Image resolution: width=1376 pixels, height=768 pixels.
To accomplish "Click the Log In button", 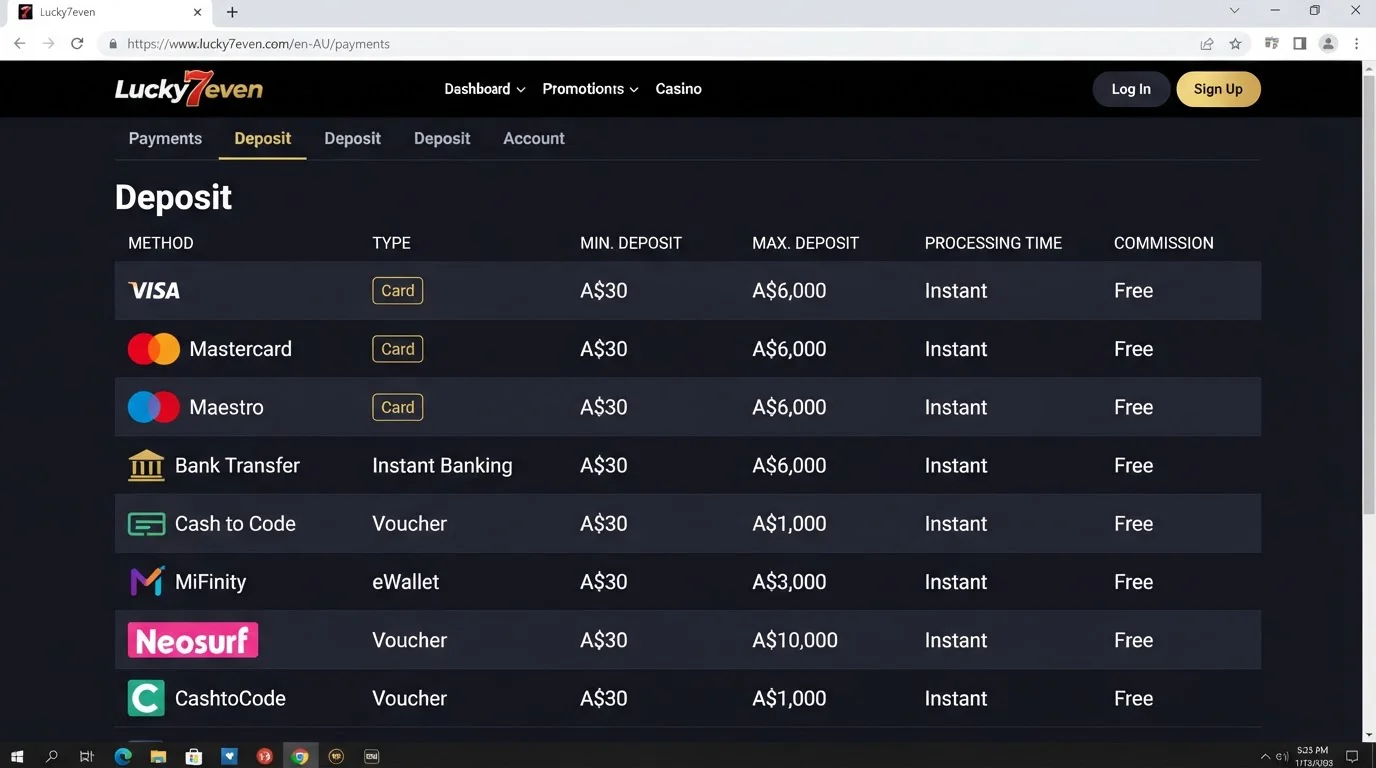I will (1131, 89).
